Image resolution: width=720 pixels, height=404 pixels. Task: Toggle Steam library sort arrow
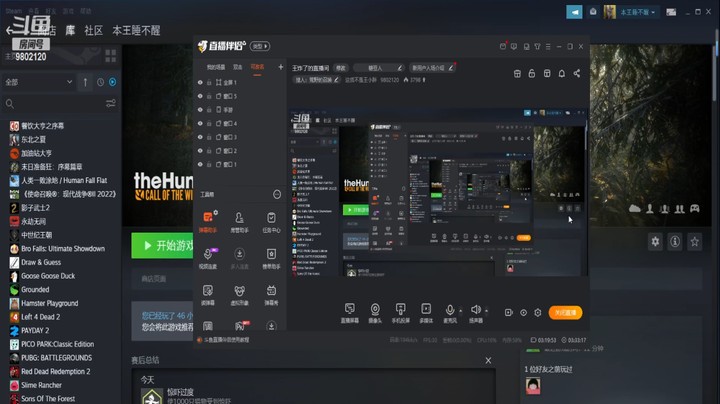click(85, 82)
